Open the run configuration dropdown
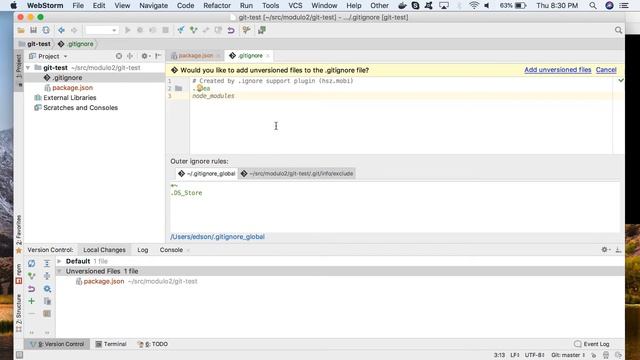640x360 pixels. coord(102,30)
